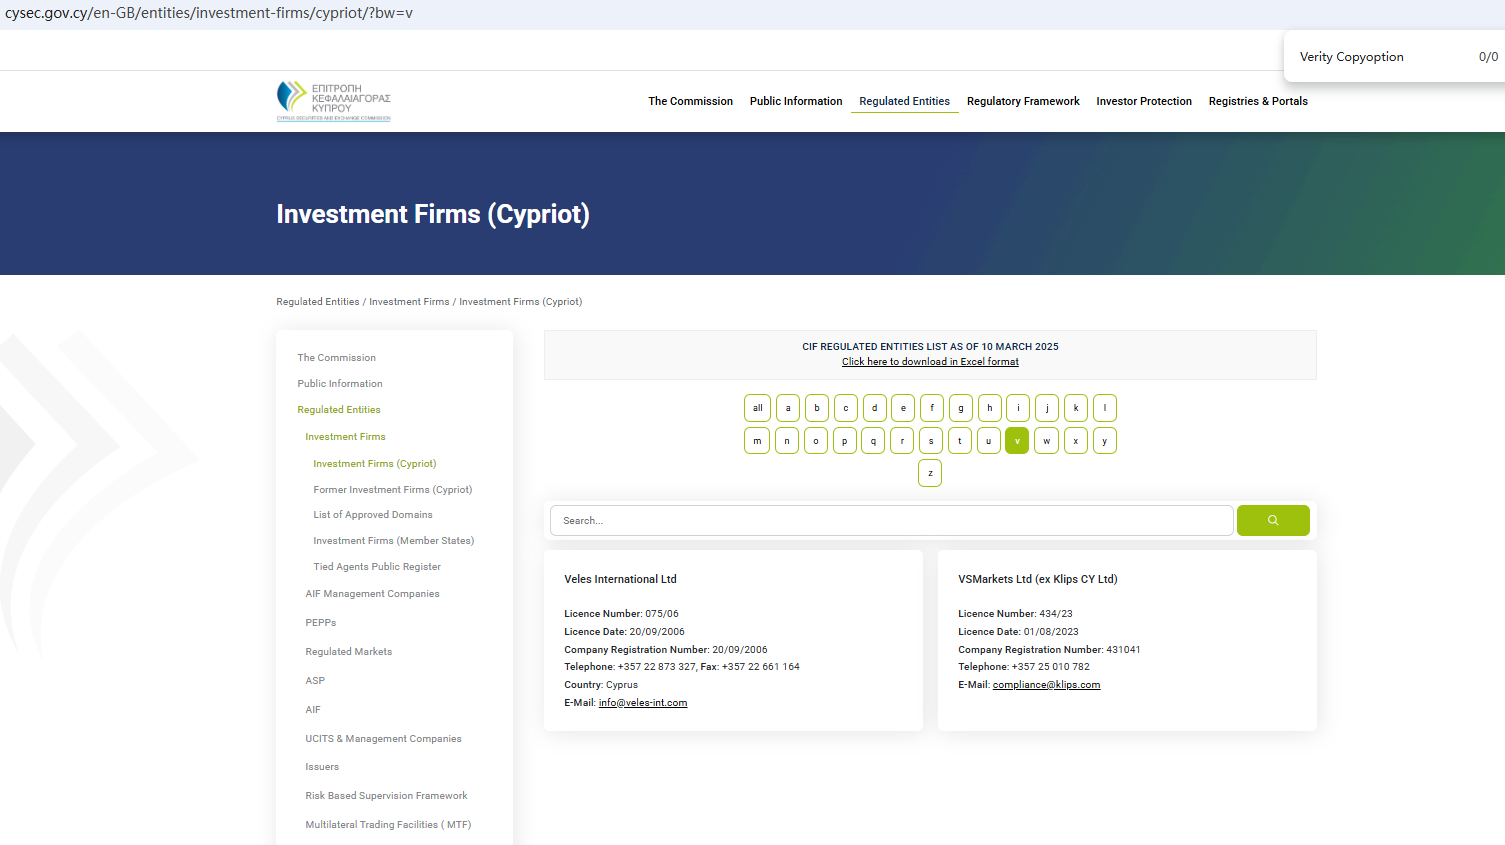
Task: Download the list in Excel format
Action: (930, 362)
